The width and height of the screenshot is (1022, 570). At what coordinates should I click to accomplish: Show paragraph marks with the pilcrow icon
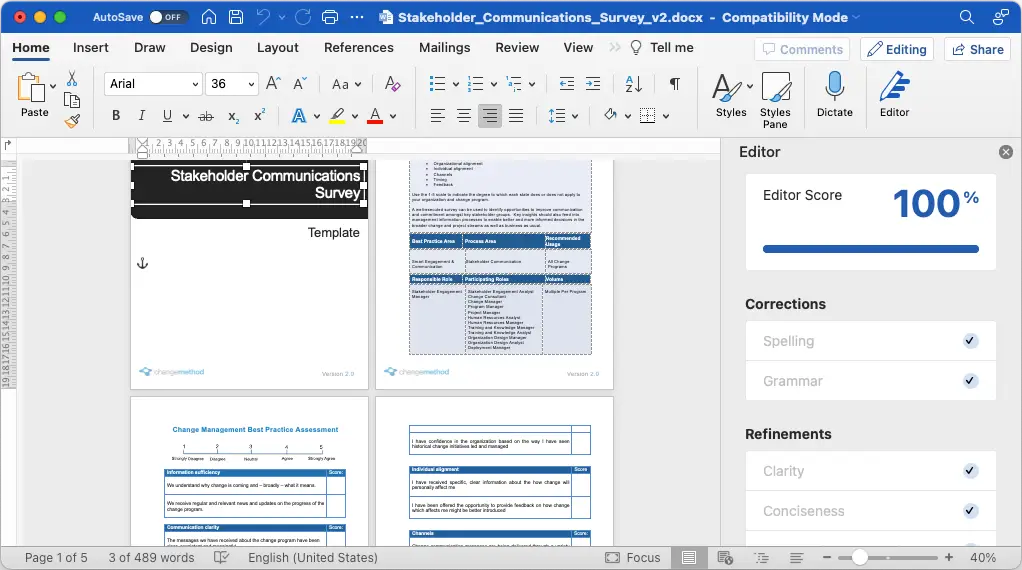(x=675, y=83)
